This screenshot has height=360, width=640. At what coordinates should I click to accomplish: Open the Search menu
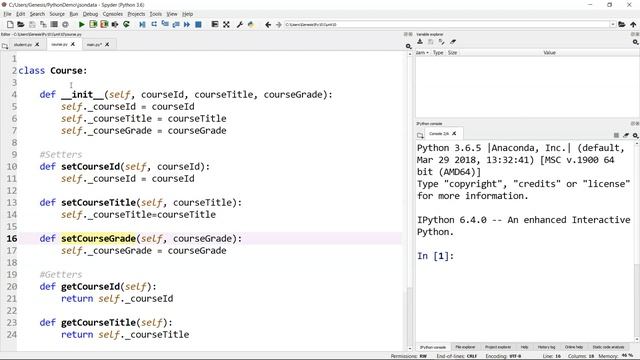[37, 14]
